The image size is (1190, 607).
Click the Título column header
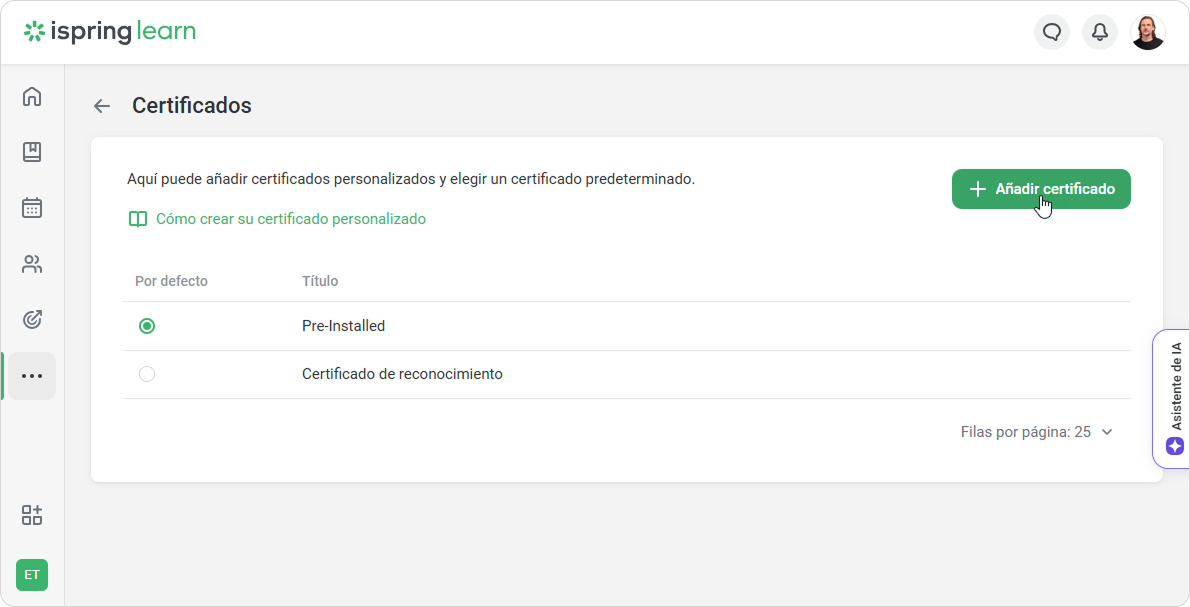pyautogui.click(x=320, y=281)
